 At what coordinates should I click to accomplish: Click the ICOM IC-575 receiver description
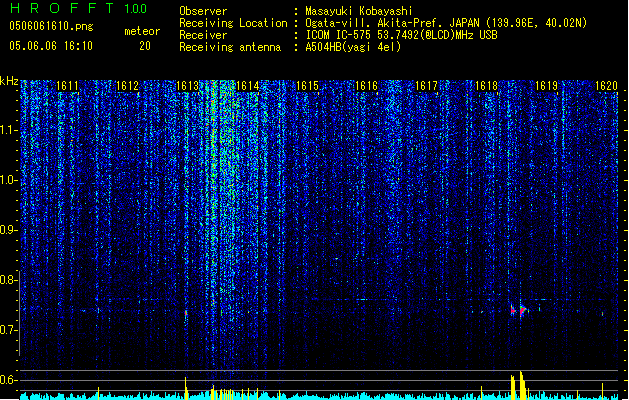point(401,35)
